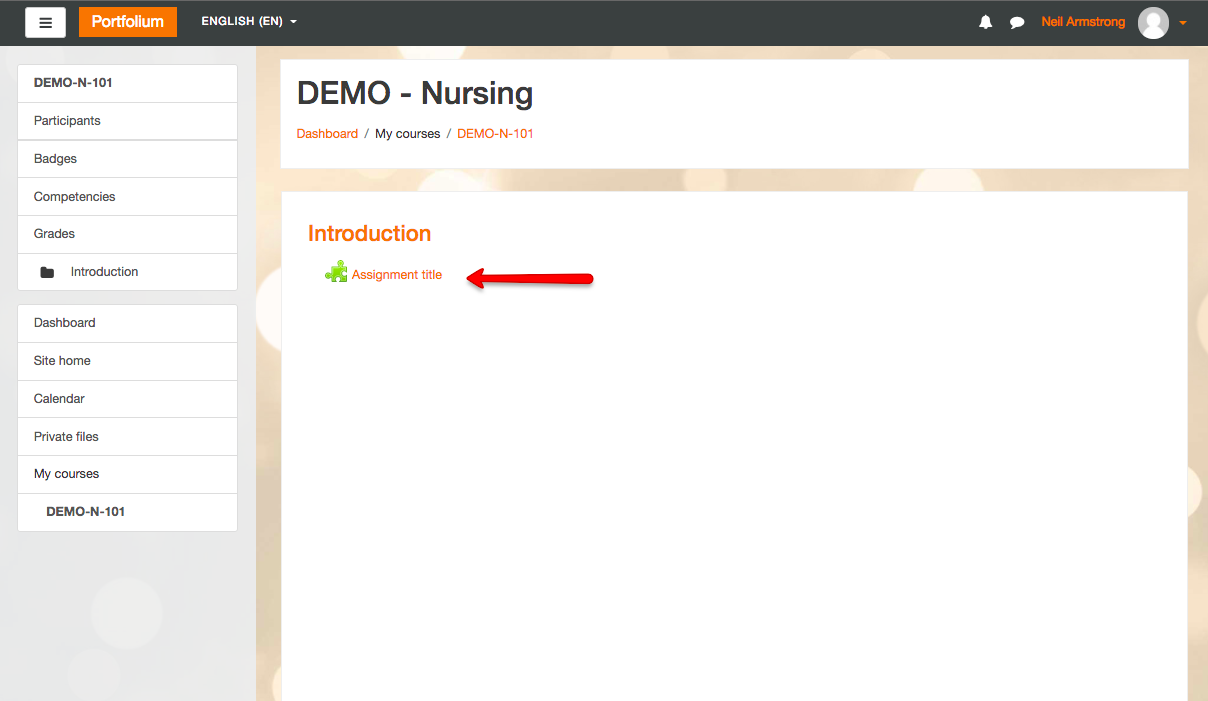Open Dashboard in the sidebar
This screenshot has width=1208, height=701.
pyautogui.click(x=127, y=323)
